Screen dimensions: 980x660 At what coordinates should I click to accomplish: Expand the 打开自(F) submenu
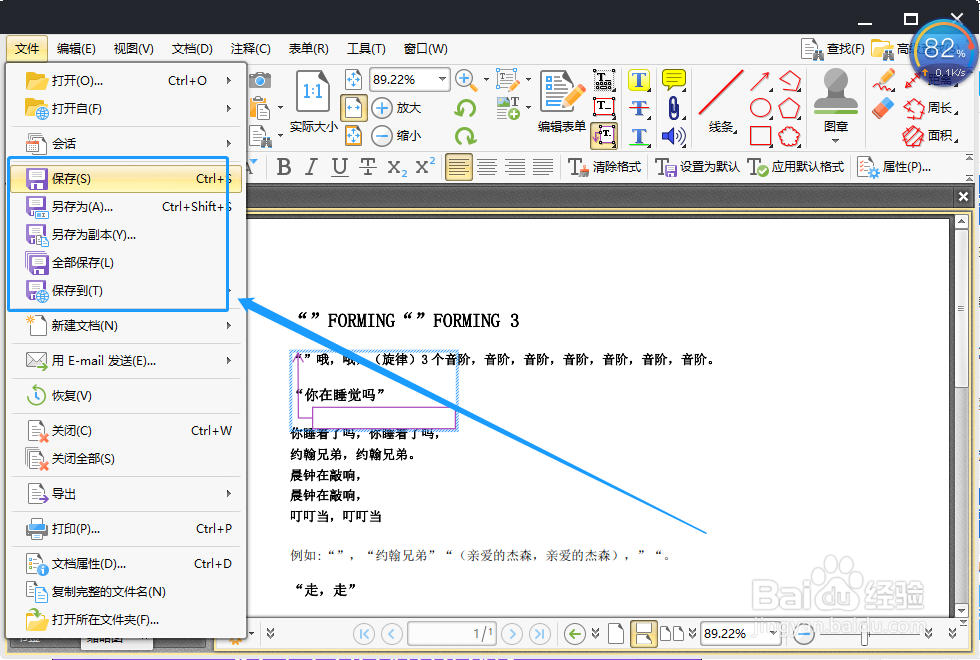coord(229,108)
